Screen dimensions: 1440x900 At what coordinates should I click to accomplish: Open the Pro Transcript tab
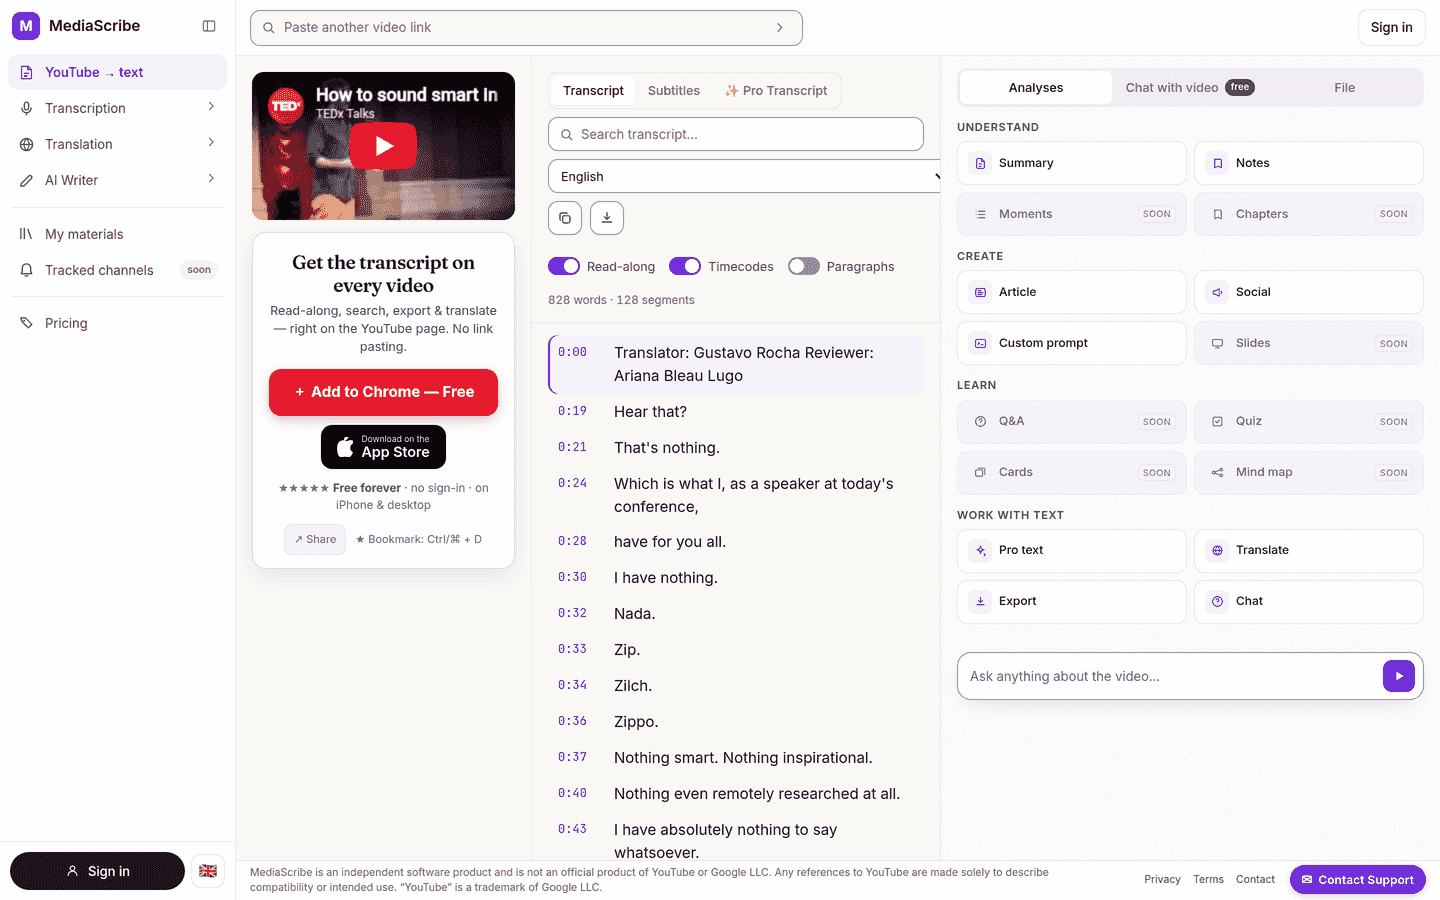pos(776,91)
